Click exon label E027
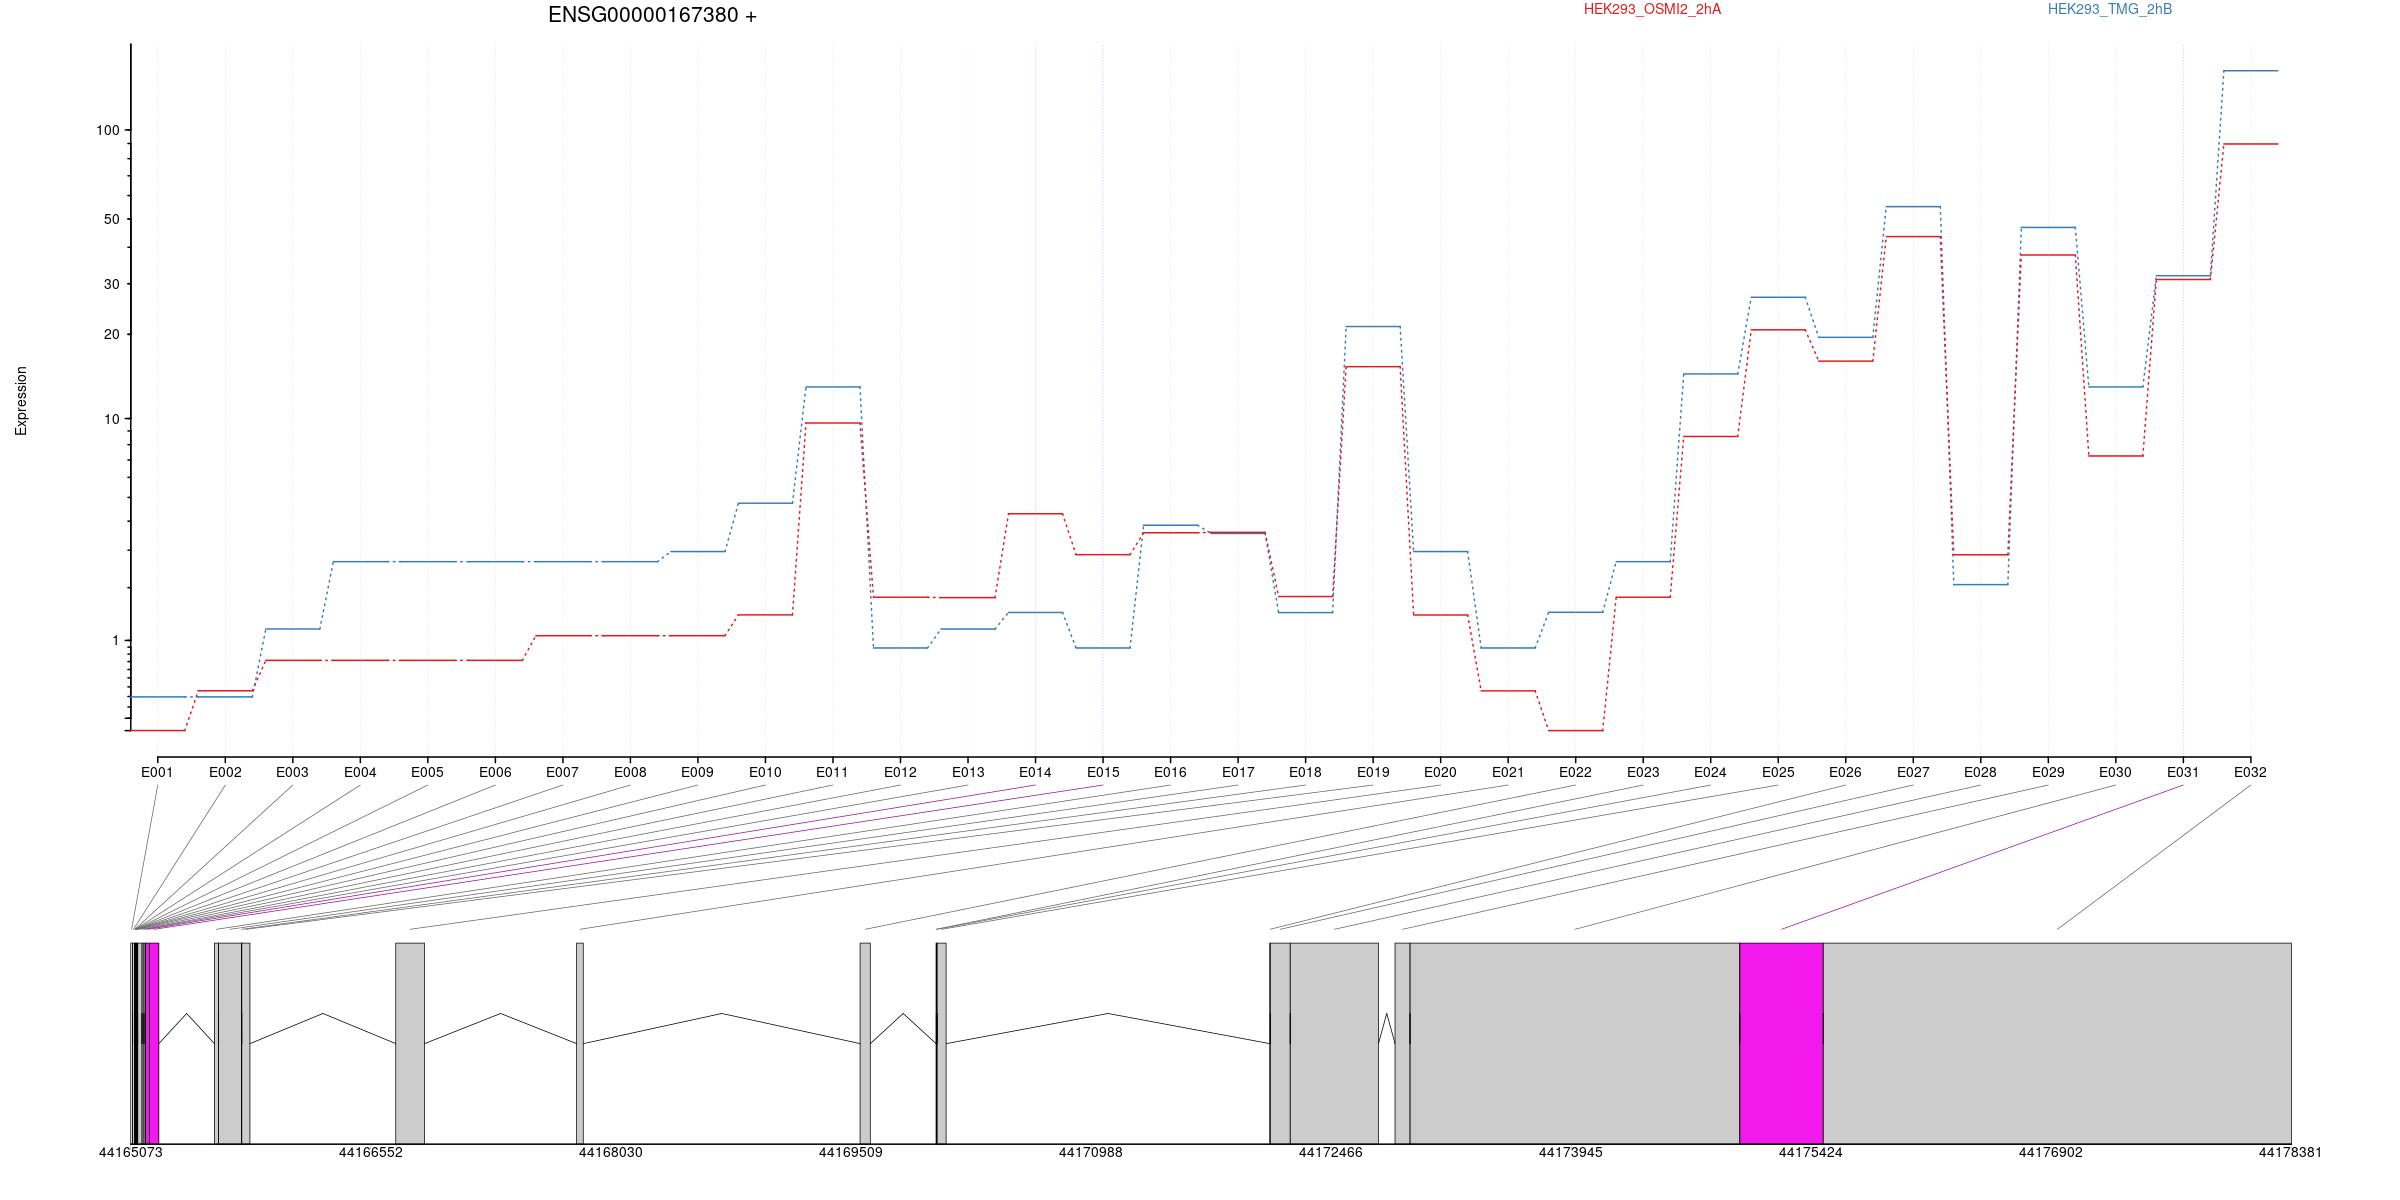This screenshot has height=1200, width=2400. [x=1913, y=772]
